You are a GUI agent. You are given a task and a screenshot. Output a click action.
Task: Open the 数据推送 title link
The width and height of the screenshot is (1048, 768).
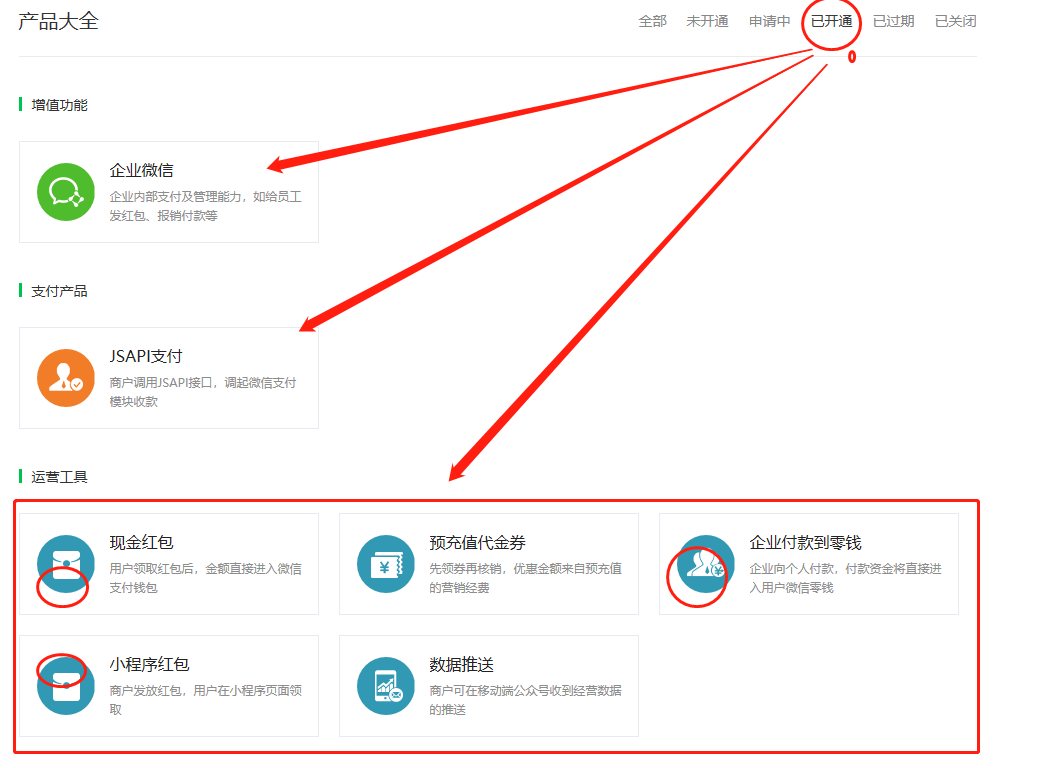click(461, 664)
